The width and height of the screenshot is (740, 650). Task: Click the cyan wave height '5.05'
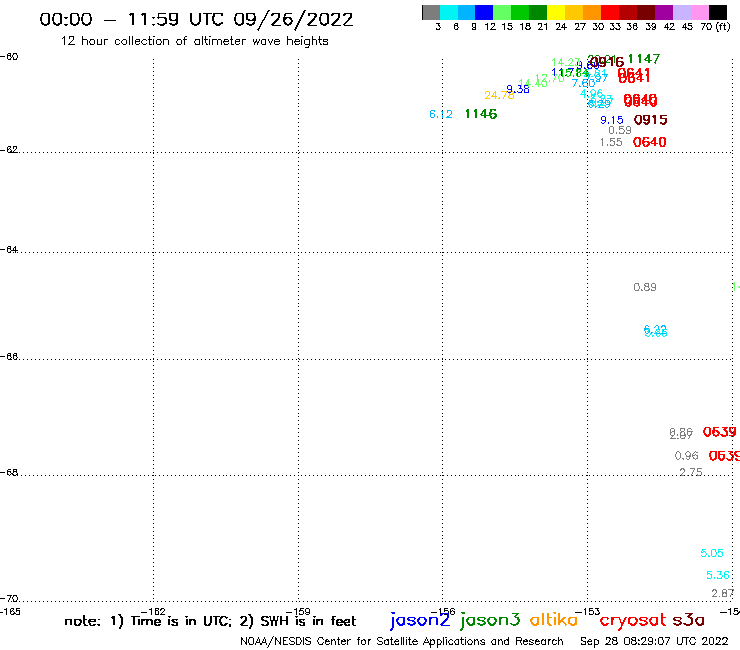pyautogui.click(x=712, y=553)
